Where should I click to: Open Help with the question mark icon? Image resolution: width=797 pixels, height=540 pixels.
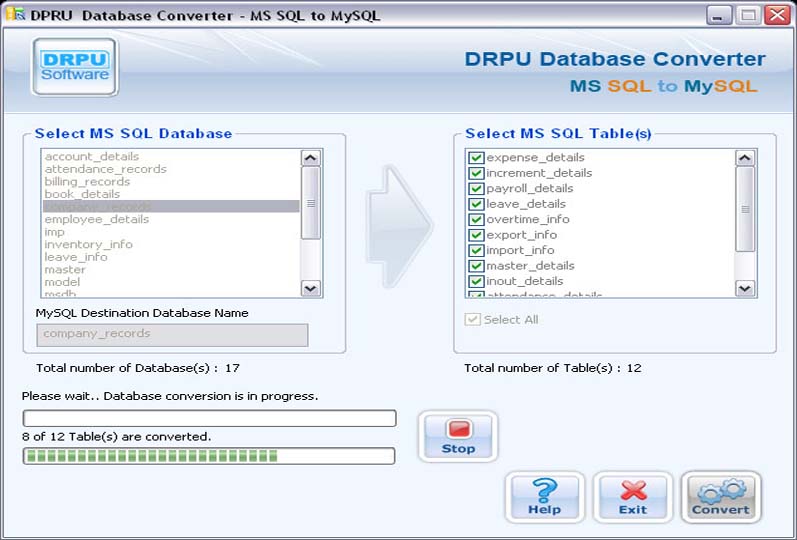click(544, 497)
